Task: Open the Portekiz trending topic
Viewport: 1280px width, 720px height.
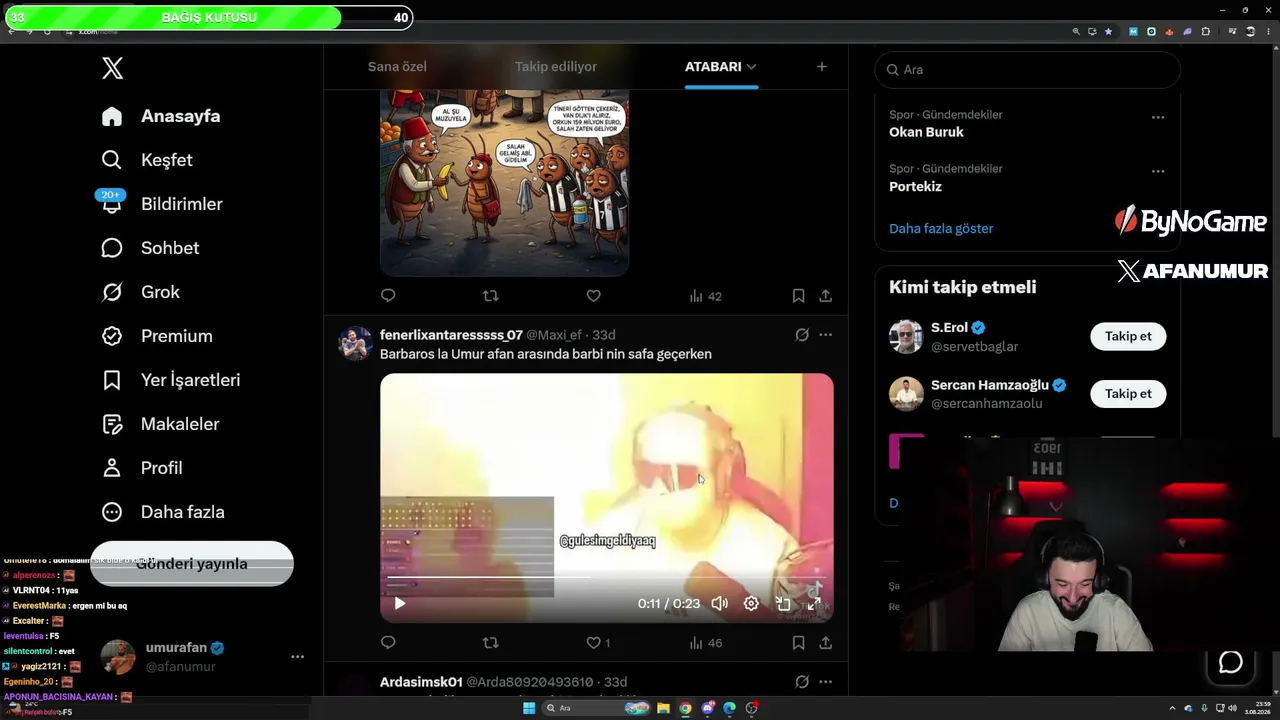Action: pyautogui.click(x=915, y=186)
